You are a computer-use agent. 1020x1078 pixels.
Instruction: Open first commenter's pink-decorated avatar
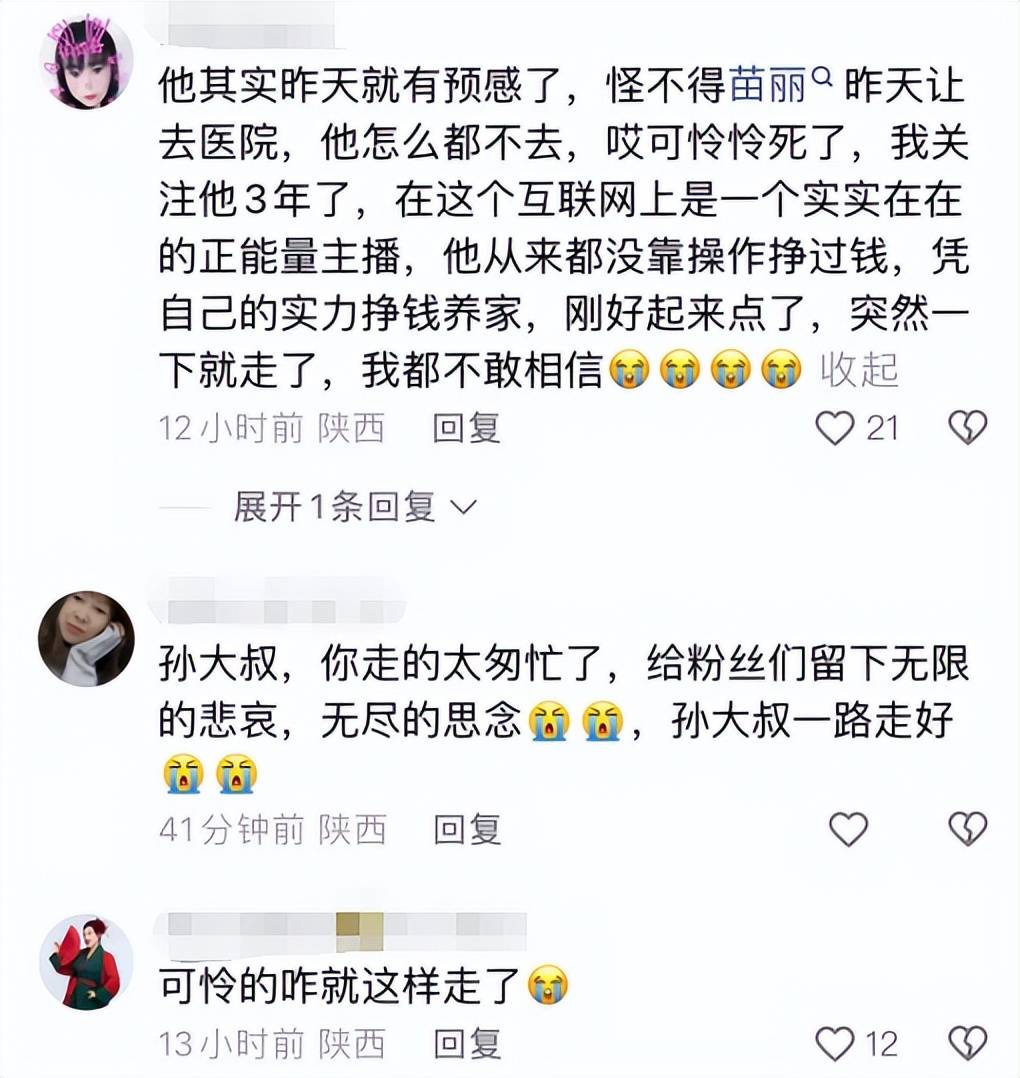[86, 61]
